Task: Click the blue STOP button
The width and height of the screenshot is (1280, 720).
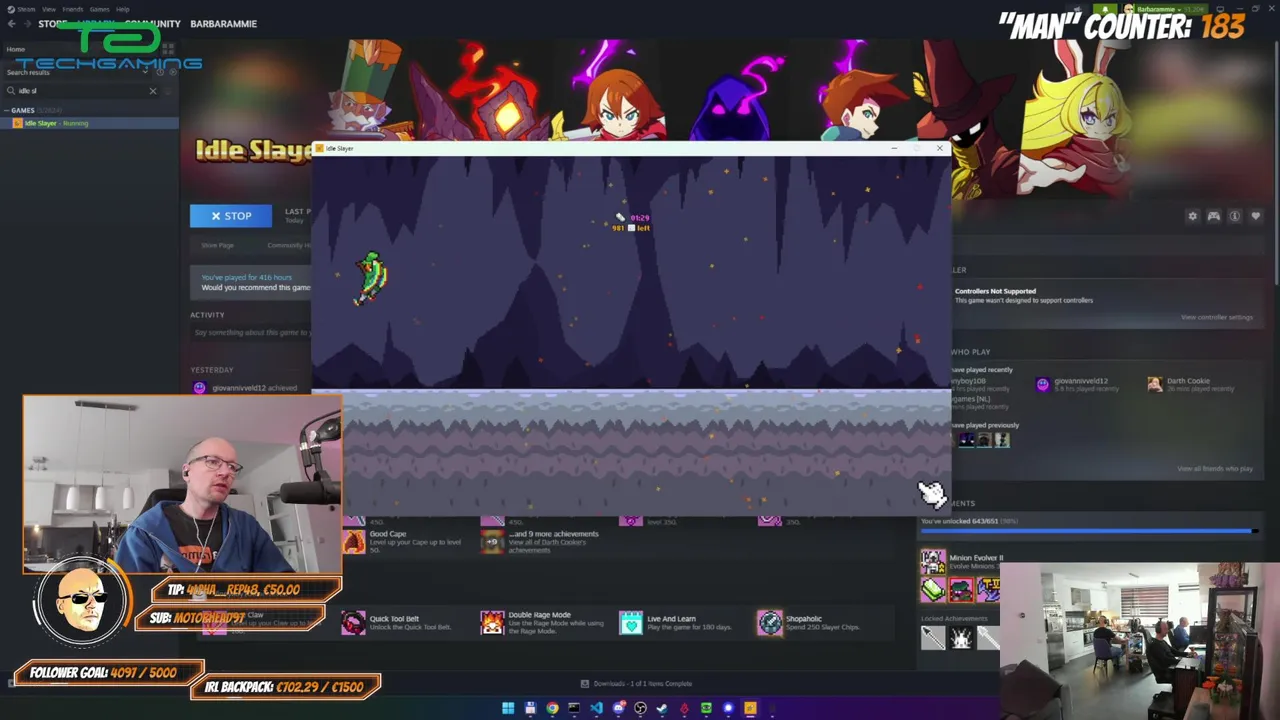Action: (x=231, y=216)
